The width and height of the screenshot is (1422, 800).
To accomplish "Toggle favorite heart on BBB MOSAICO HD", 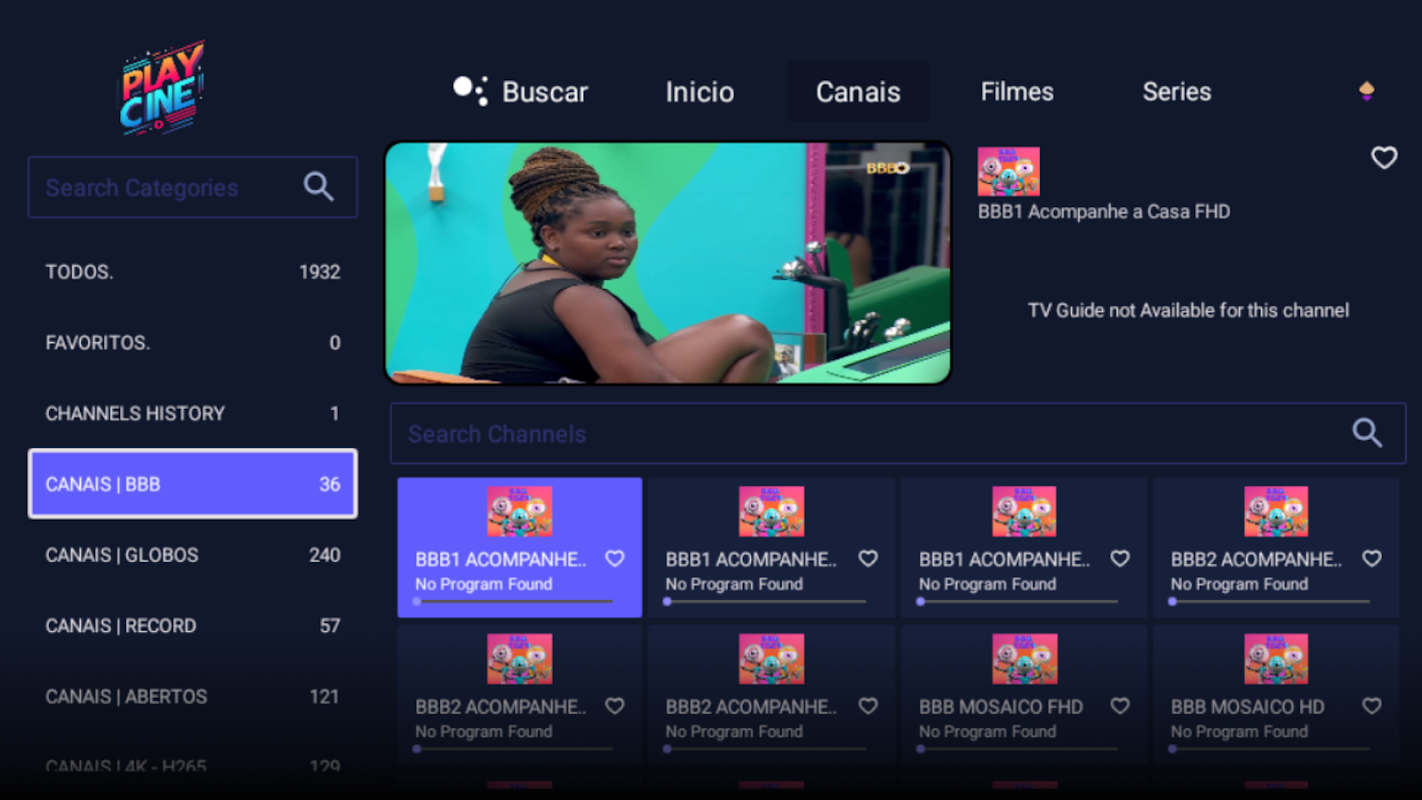I will click(1372, 706).
